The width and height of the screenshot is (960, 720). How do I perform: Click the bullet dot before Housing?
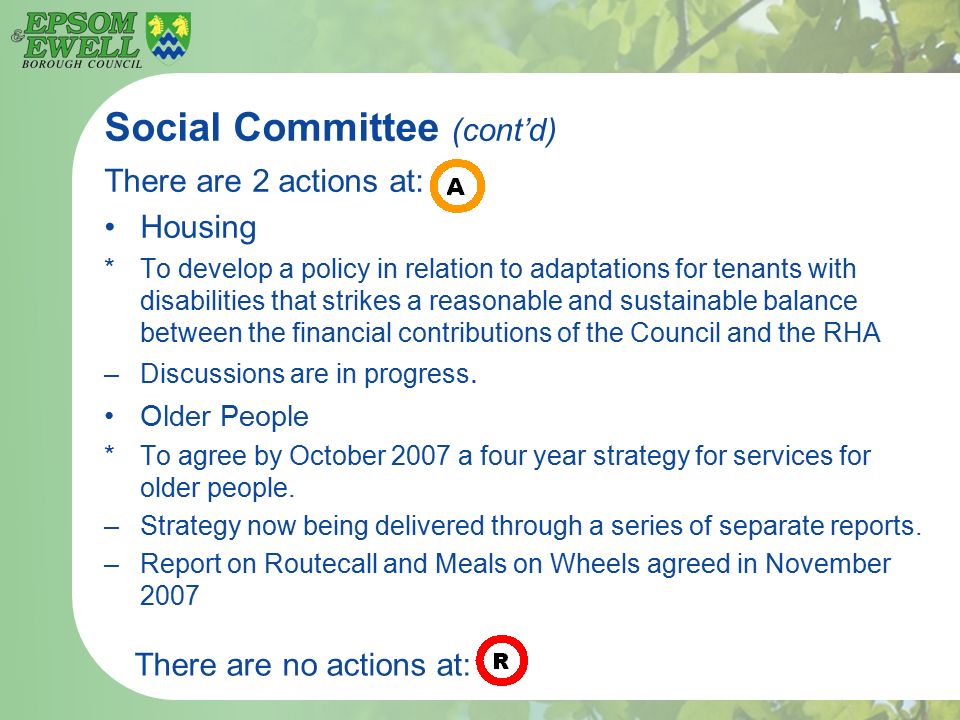(x=110, y=228)
